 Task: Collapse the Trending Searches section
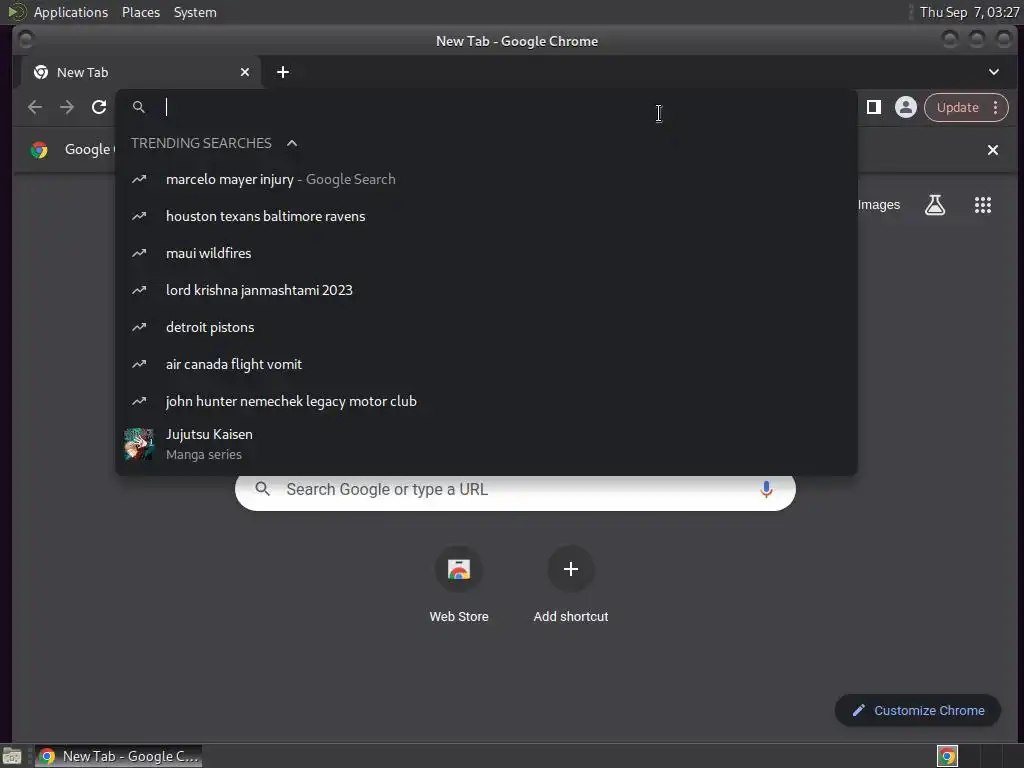pyautogui.click(x=292, y=143)
